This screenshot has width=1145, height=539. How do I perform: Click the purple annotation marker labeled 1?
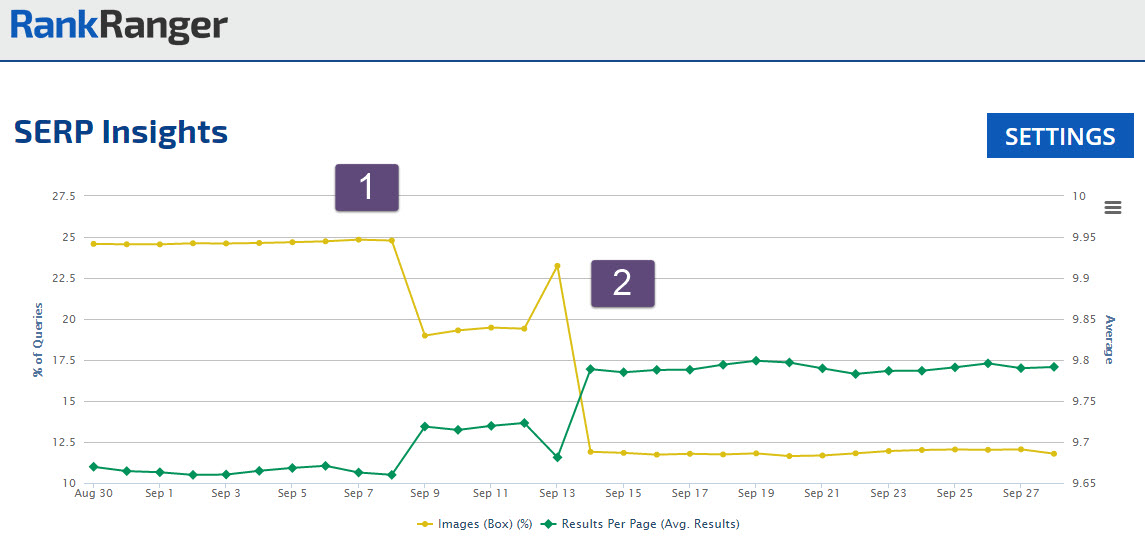tap(366, 187)
